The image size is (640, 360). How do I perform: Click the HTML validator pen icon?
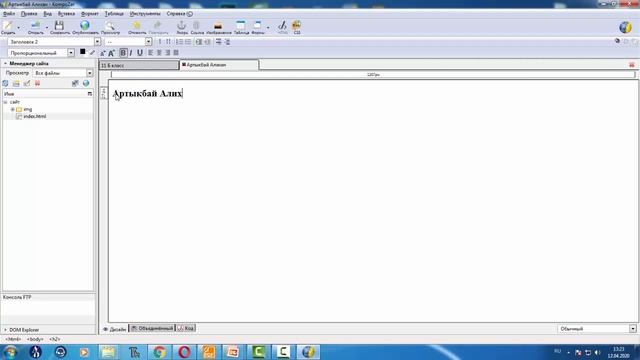[282, 27]
